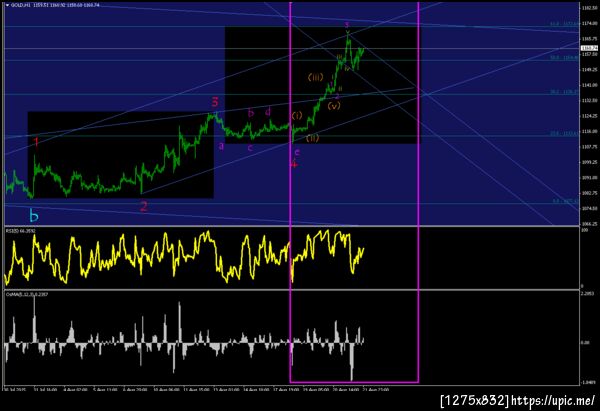600x411 pixels.
Task: Select the orange '(iii)' wave label
Action: tap(316, 77)
